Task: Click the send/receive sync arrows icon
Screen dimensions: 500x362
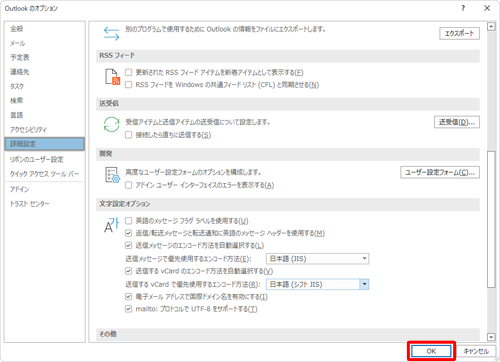Action: [x=111, y=124]
